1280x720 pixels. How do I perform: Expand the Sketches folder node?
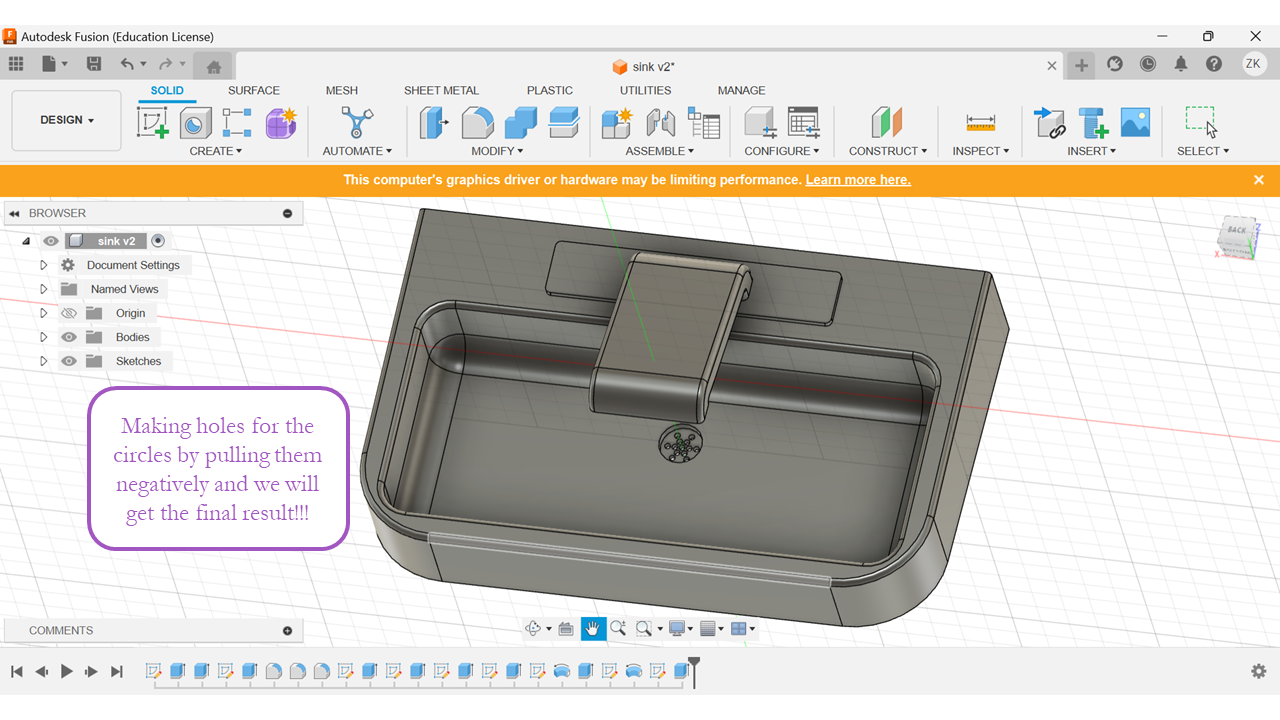(43, 361)
